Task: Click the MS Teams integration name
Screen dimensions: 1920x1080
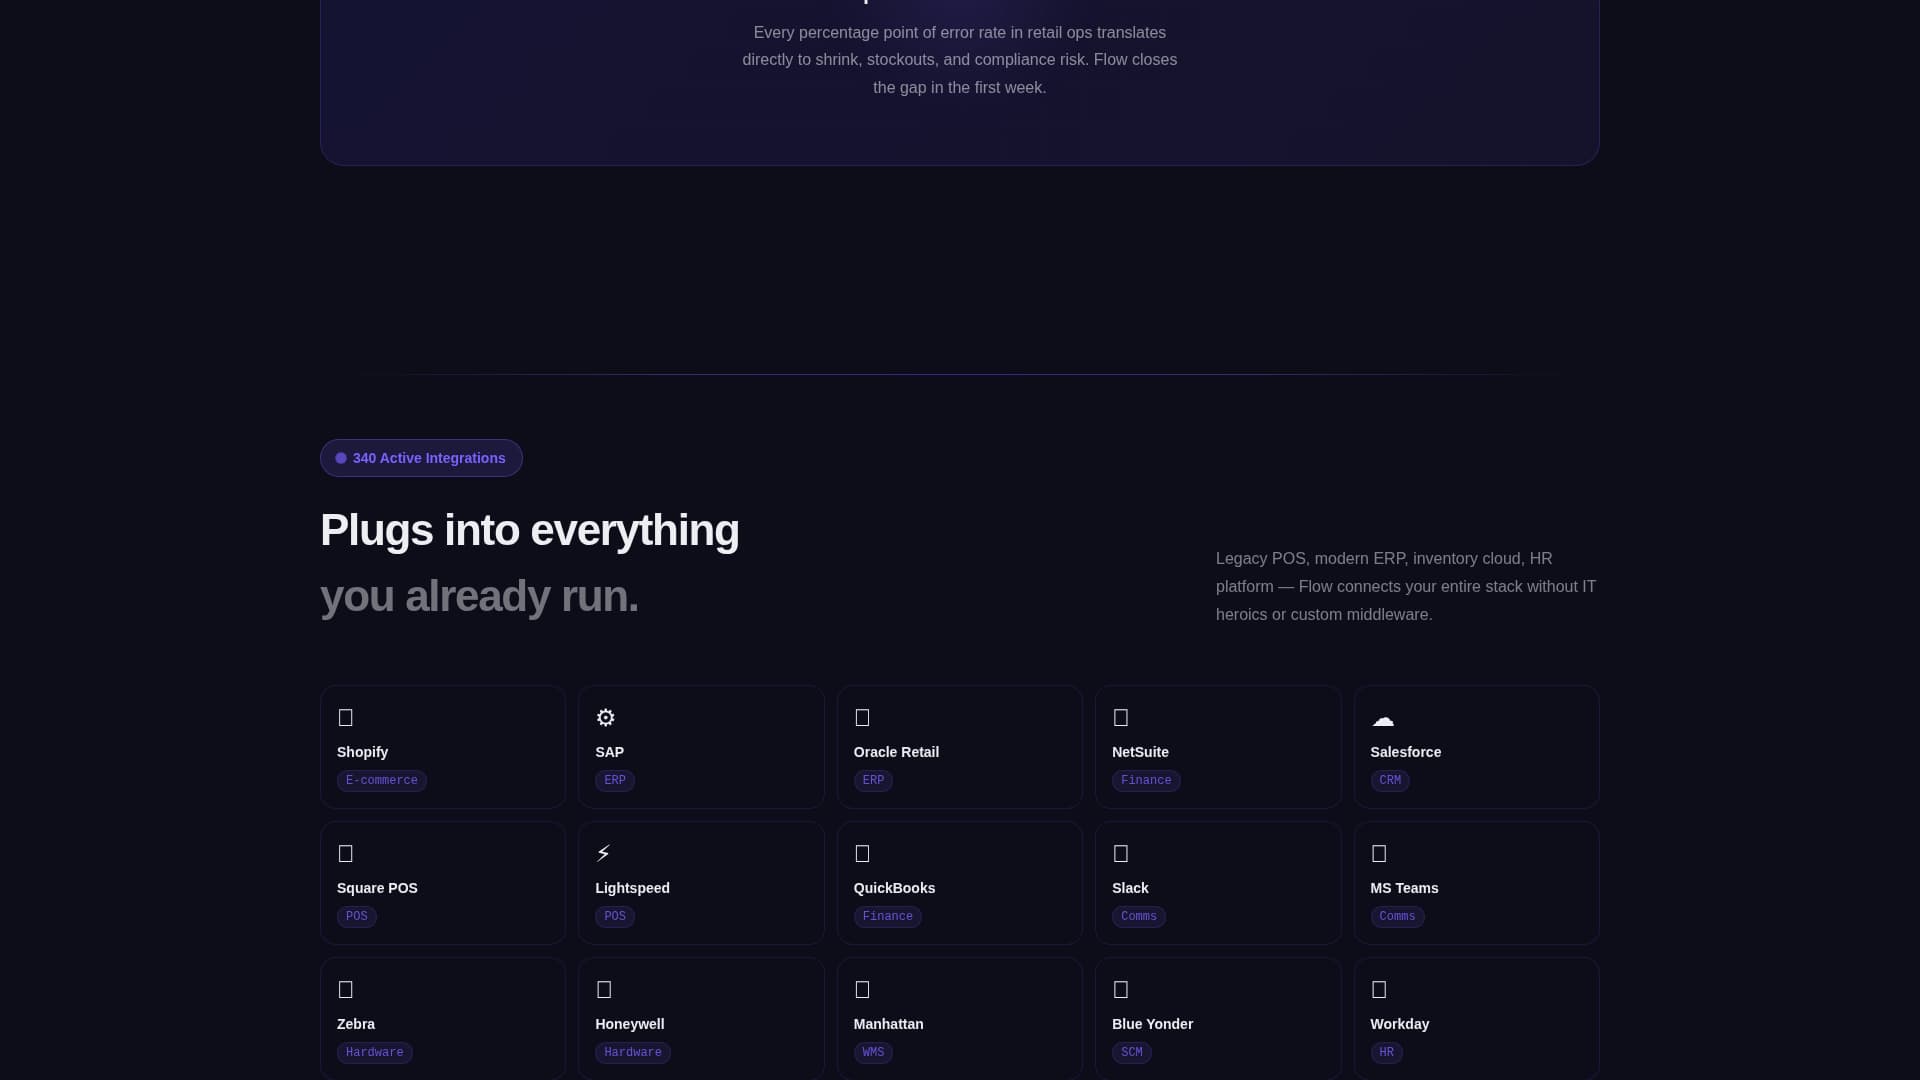Action: [1404, 888]
